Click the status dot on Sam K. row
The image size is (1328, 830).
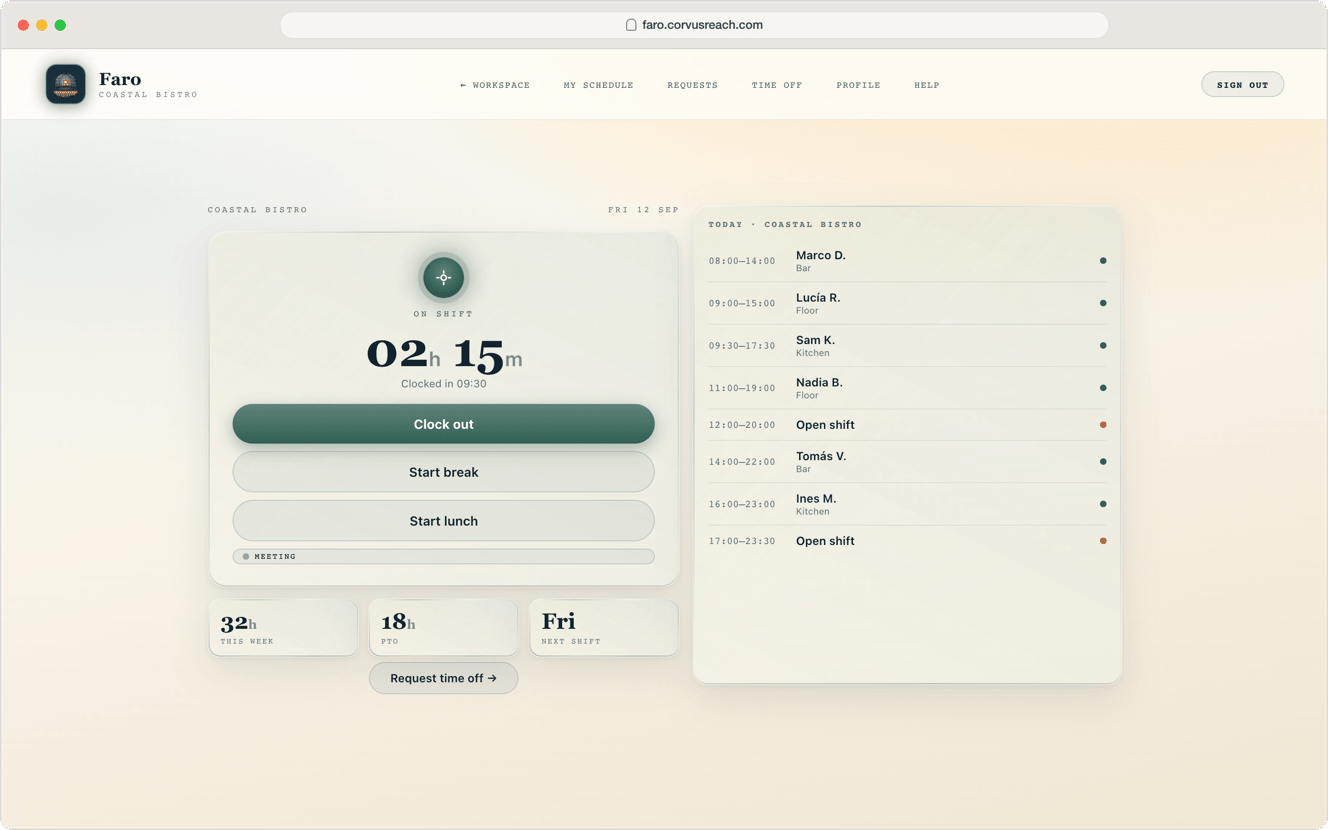coord(1103,346)
